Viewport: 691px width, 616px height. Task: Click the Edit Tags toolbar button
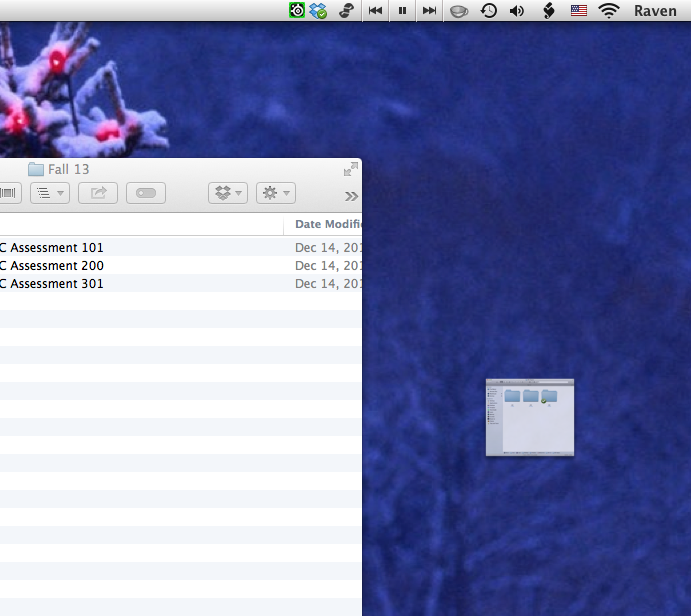(x=146, y=193)
